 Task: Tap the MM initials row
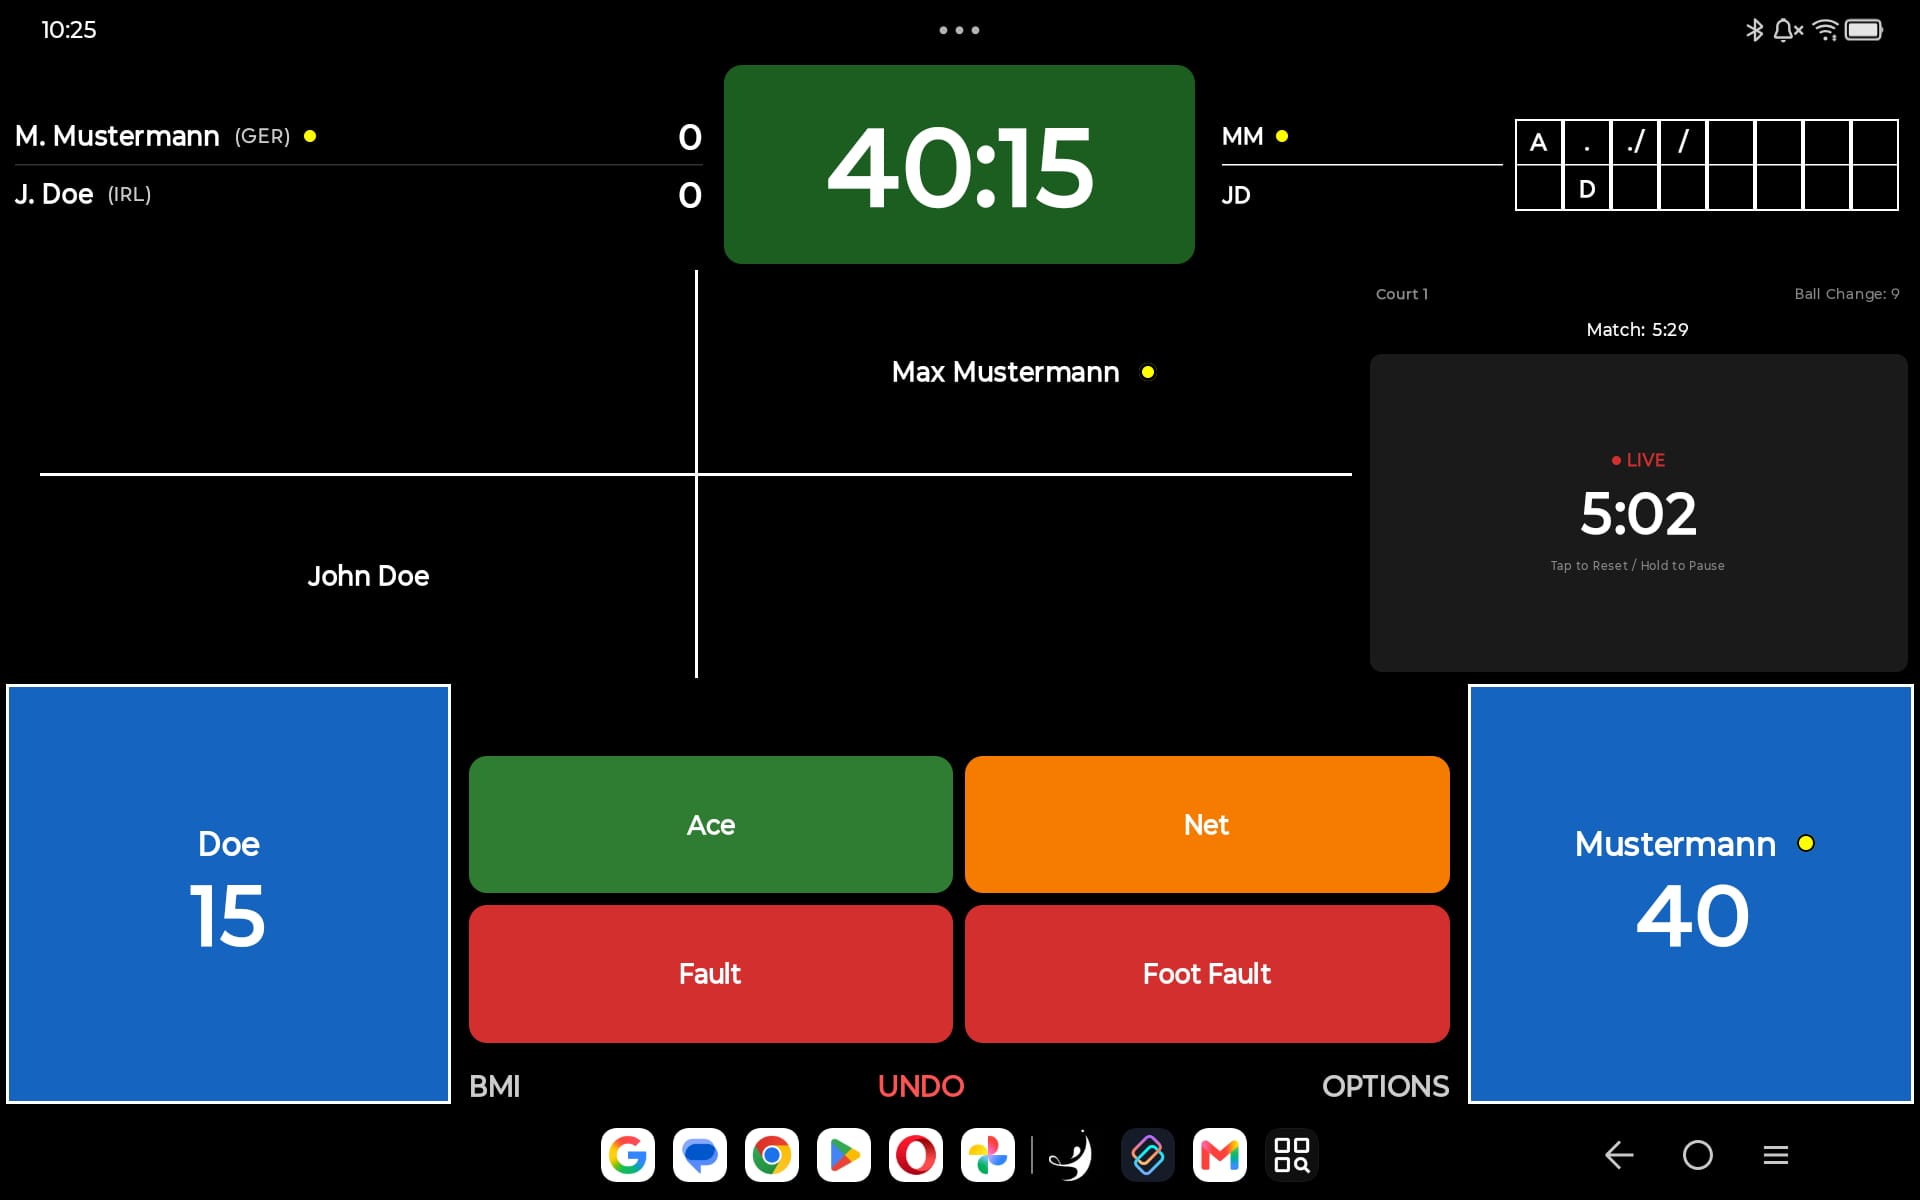(1362, 136)
